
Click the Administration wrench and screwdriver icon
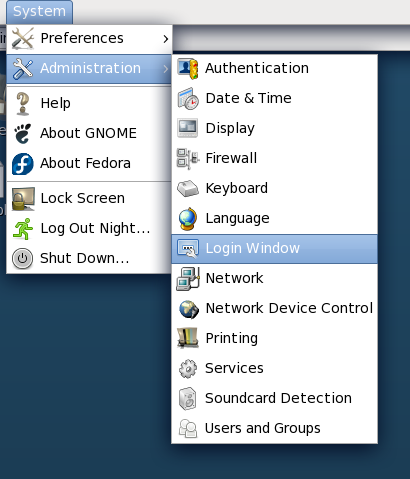(x=23, y=68)
